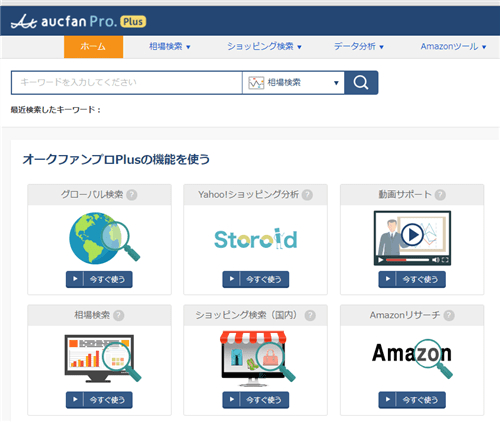Click help icon beside Amazonリサーチ
The image size is (500, 422).
449,315
